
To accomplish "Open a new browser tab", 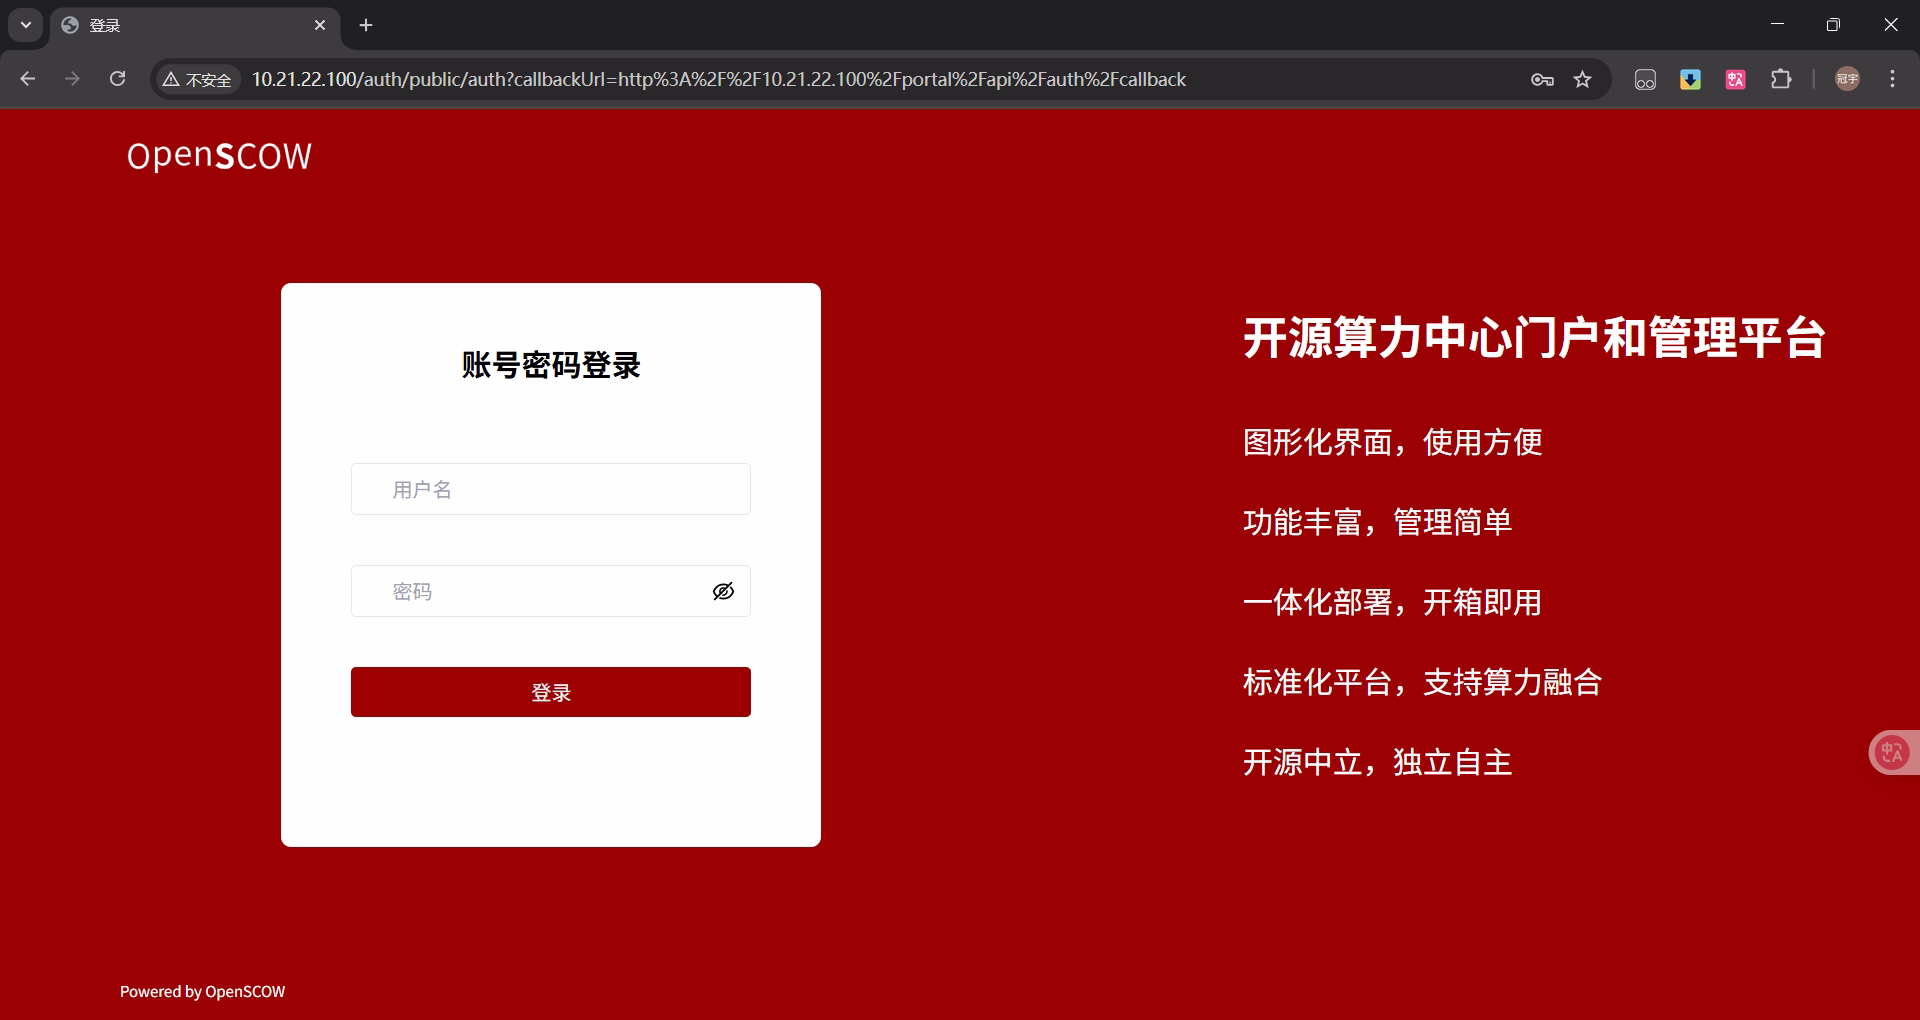I will pos(365,26).
